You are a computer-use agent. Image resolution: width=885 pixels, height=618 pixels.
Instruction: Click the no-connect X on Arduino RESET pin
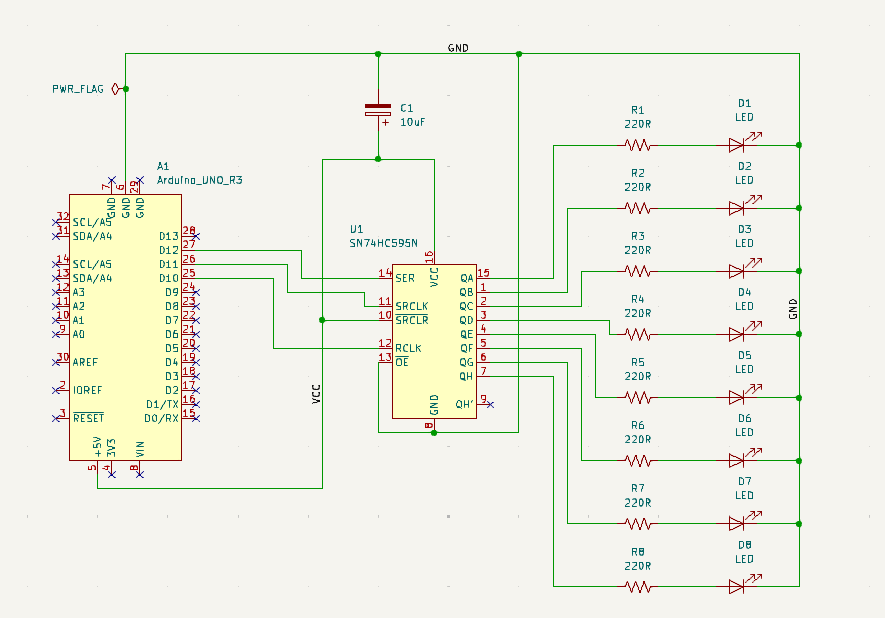click(56, 418)
